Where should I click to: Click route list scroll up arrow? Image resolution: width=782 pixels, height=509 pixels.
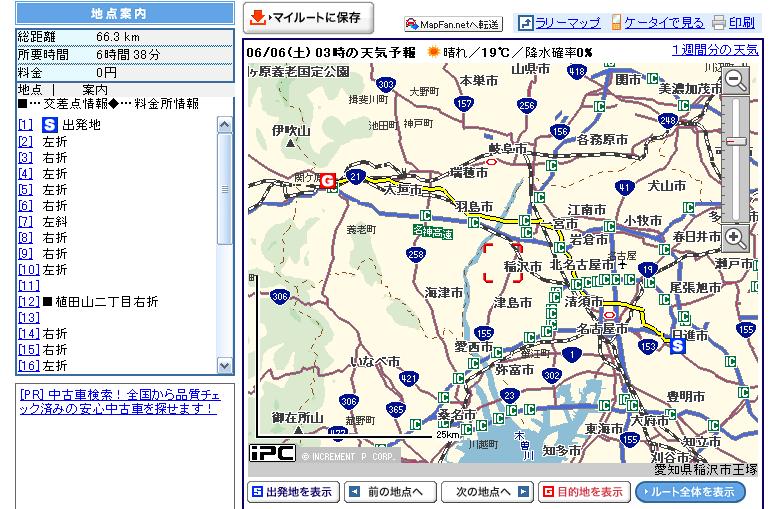point(224,125)
